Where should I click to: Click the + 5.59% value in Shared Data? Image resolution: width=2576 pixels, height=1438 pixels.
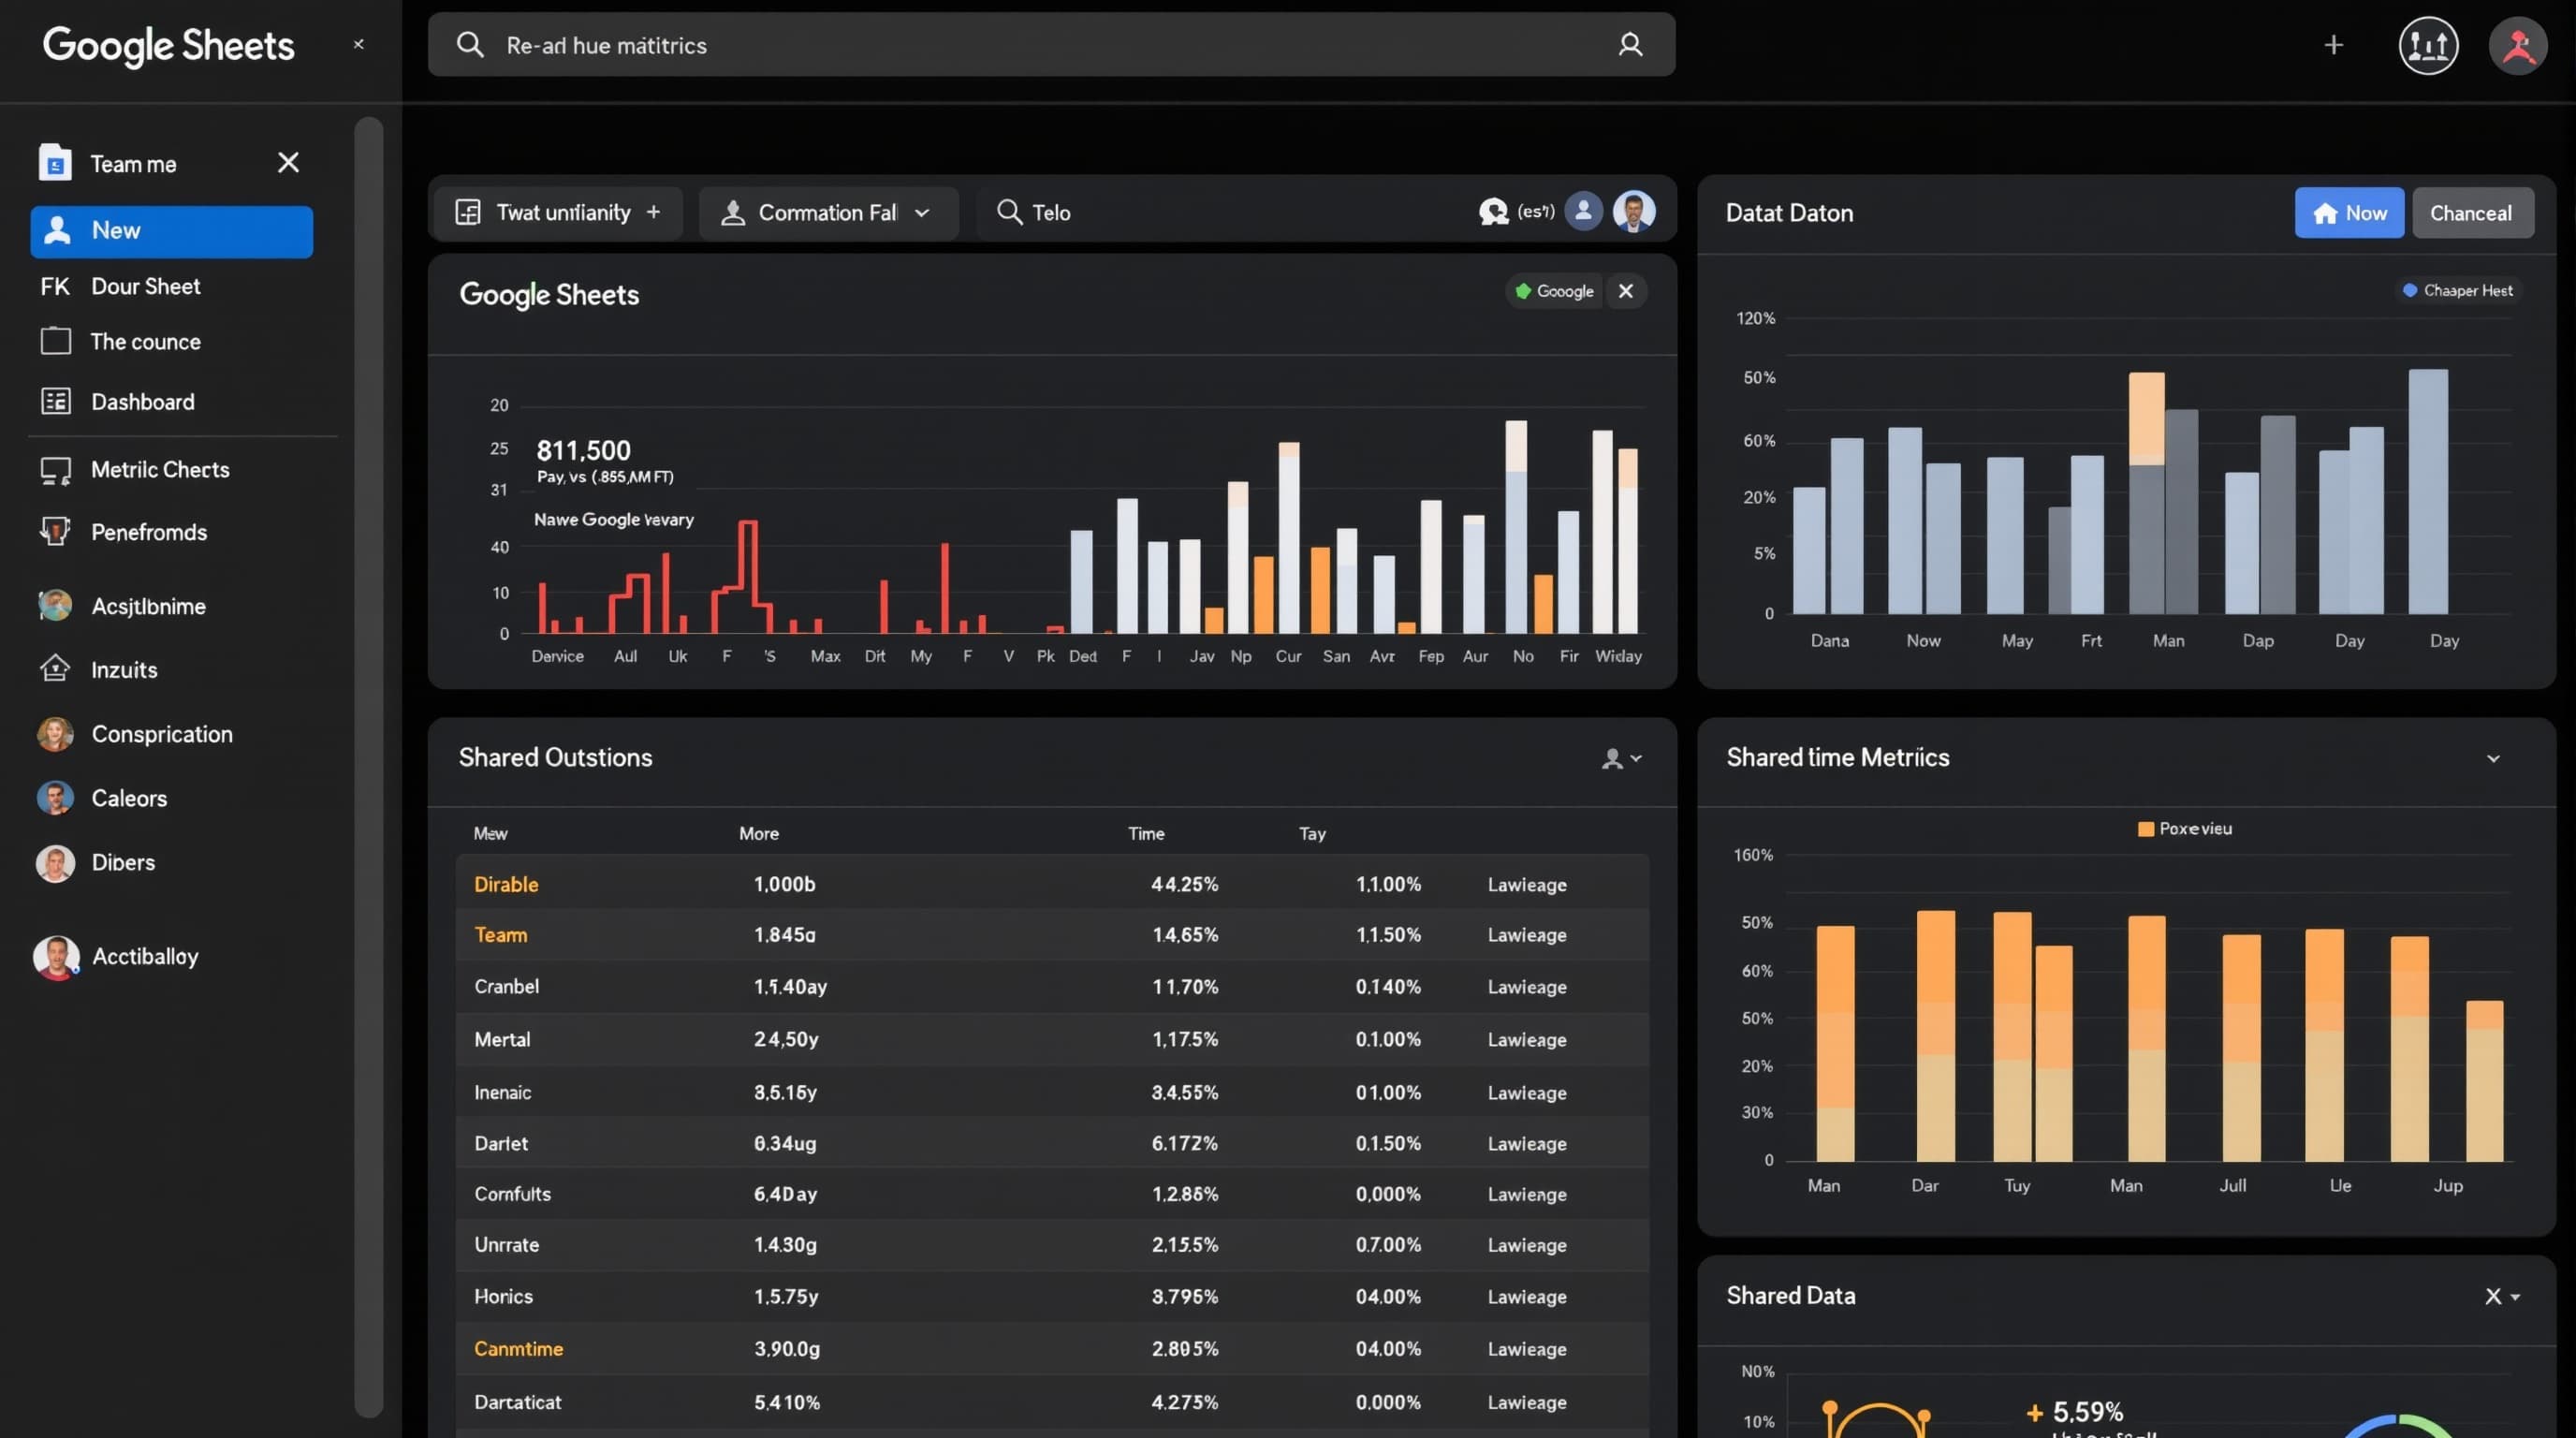click(x=2074, y=1412)
